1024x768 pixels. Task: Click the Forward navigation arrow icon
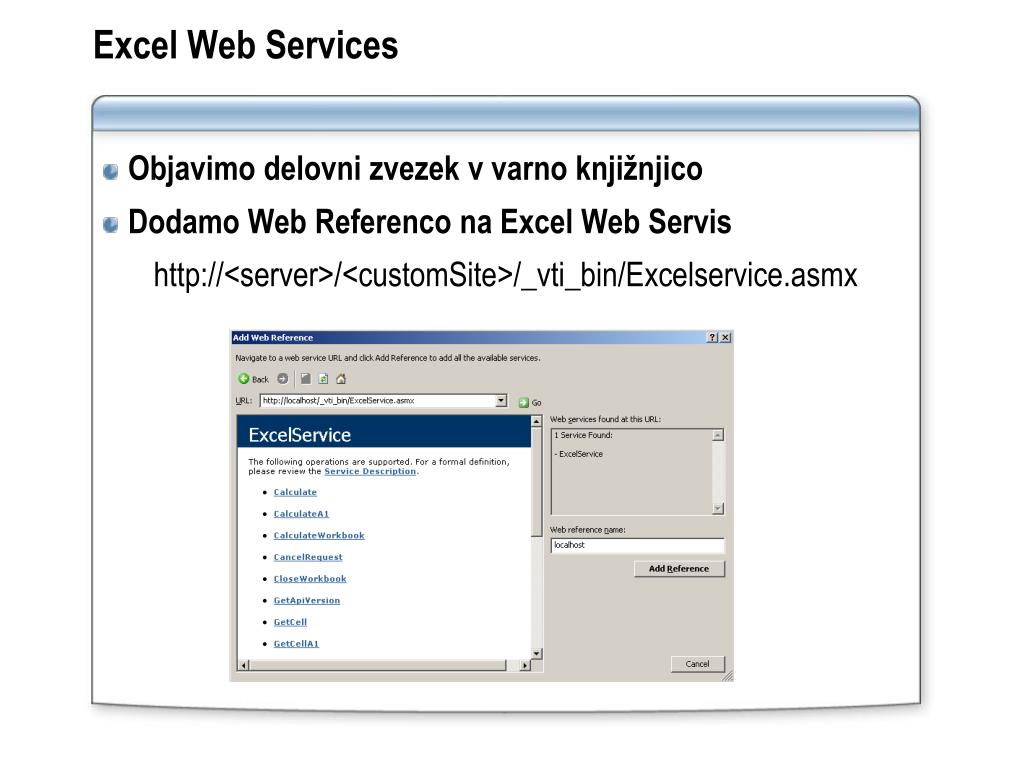pyautogui.click(x=282, y=379)
